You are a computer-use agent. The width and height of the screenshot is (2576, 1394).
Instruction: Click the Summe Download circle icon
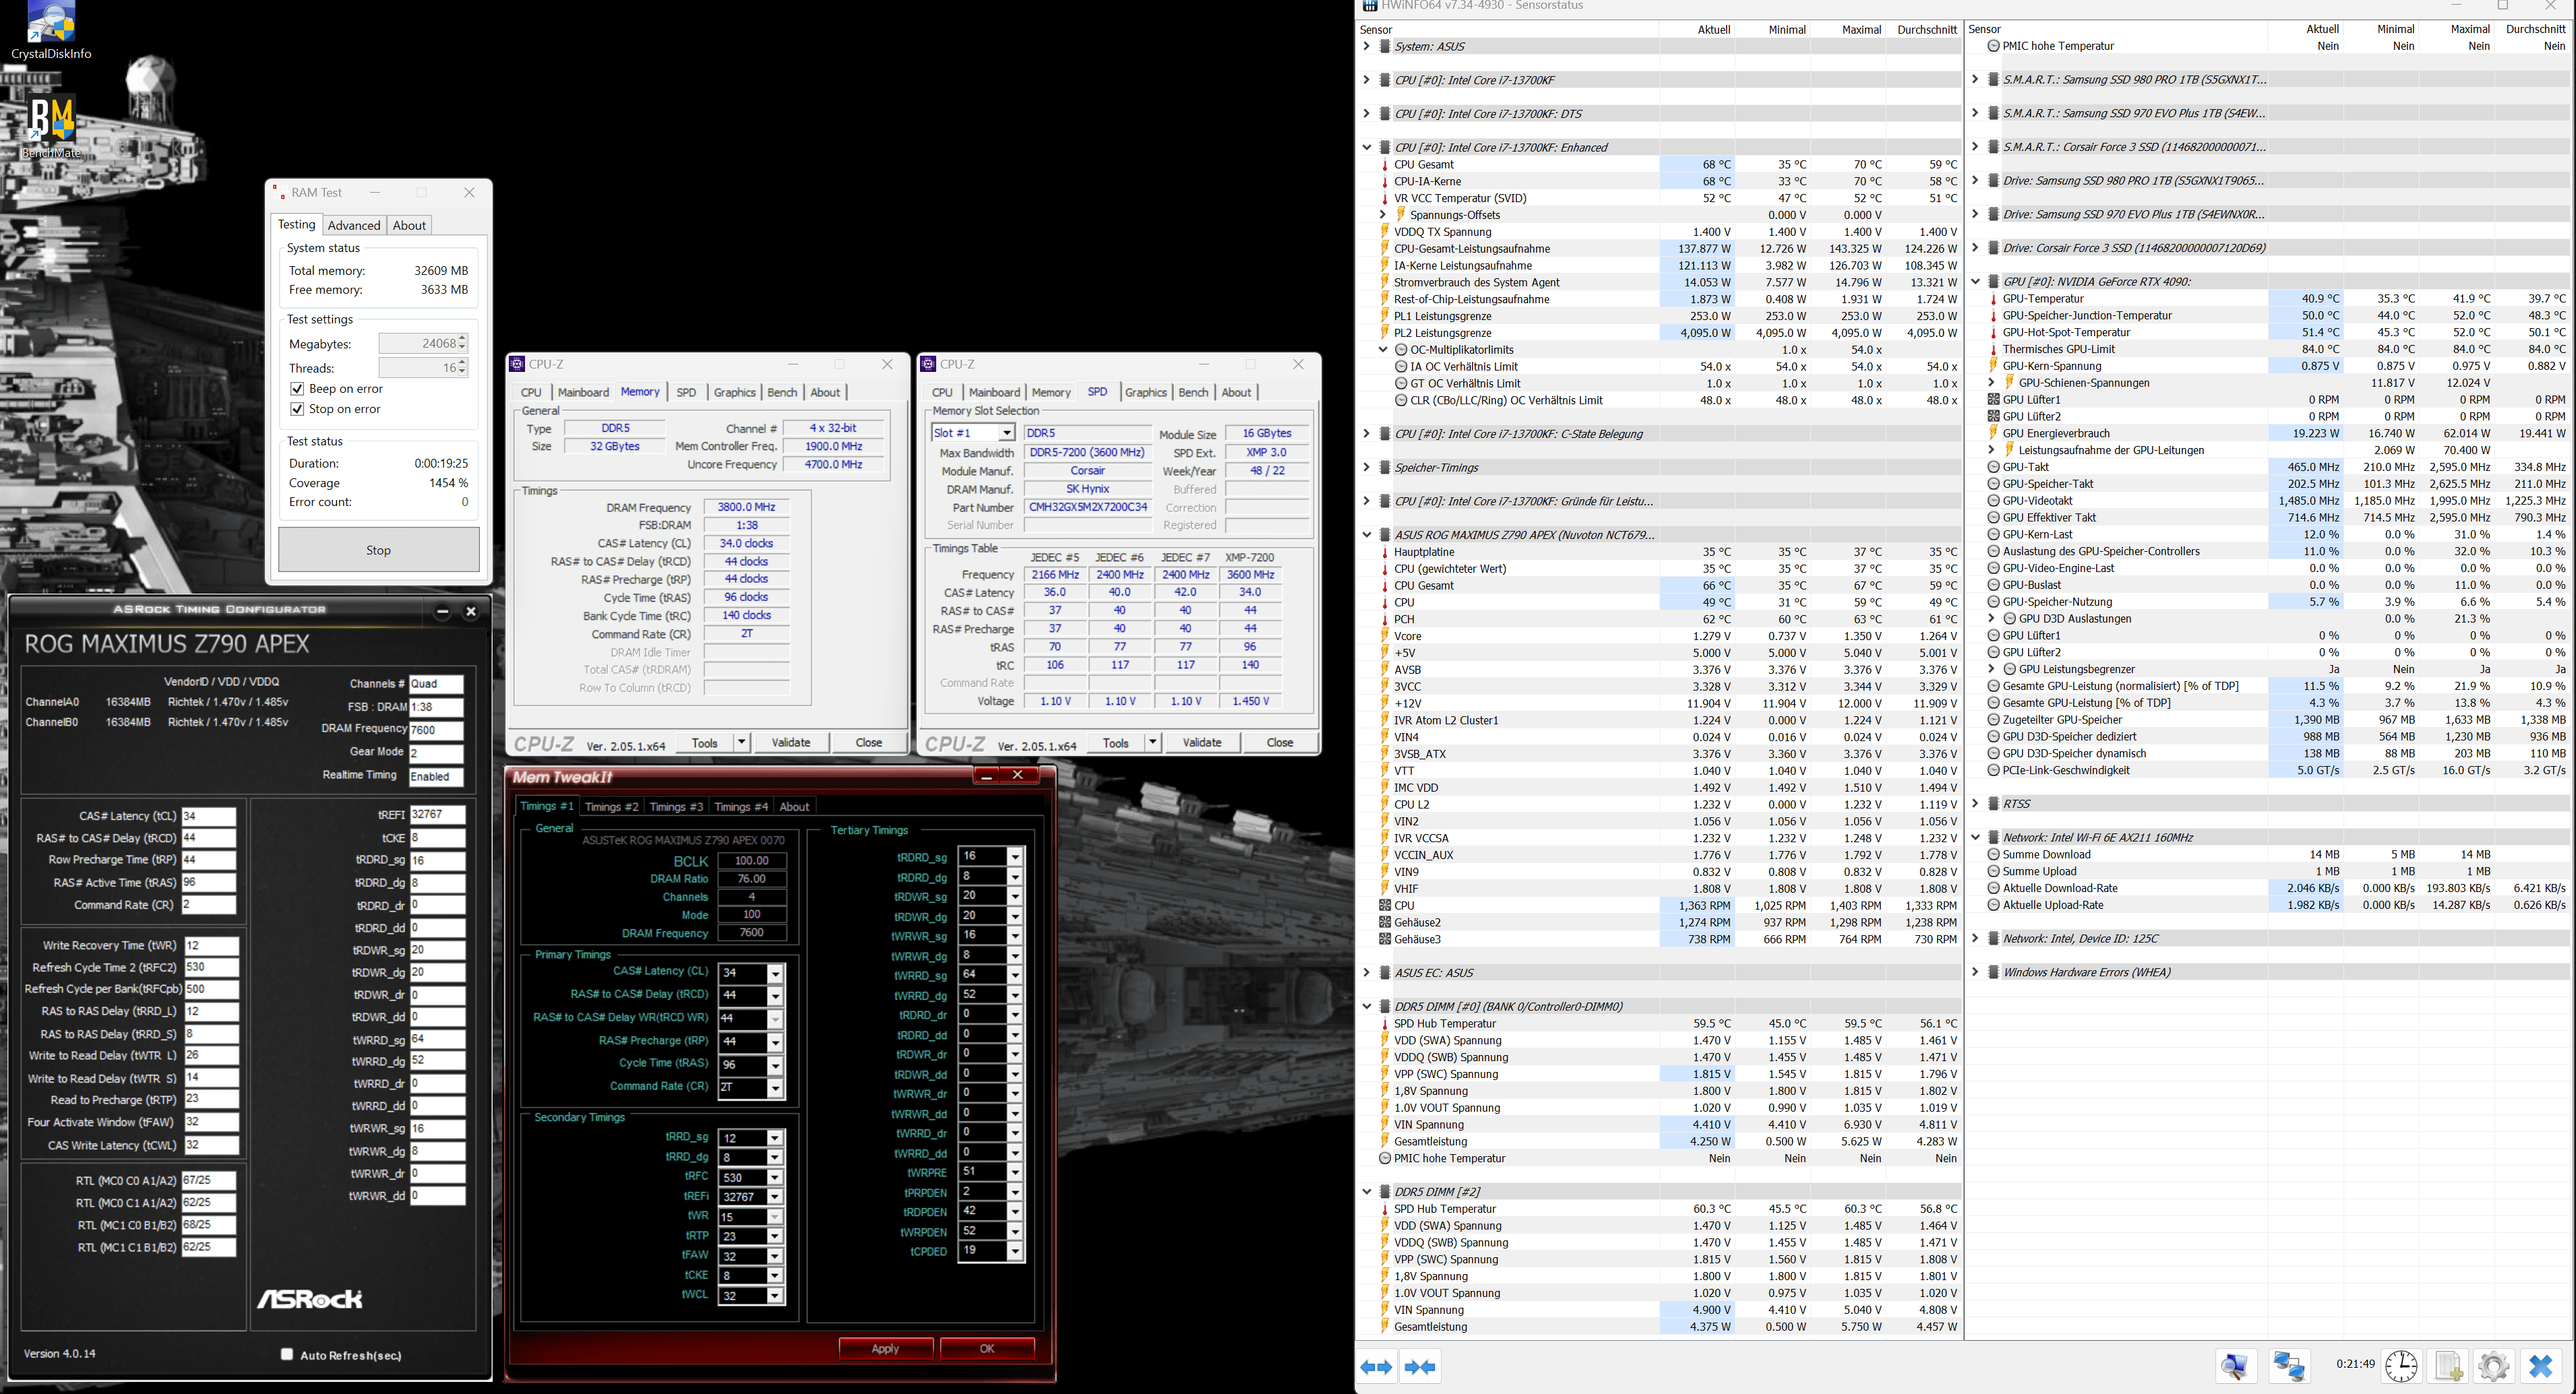[1993, 854]
